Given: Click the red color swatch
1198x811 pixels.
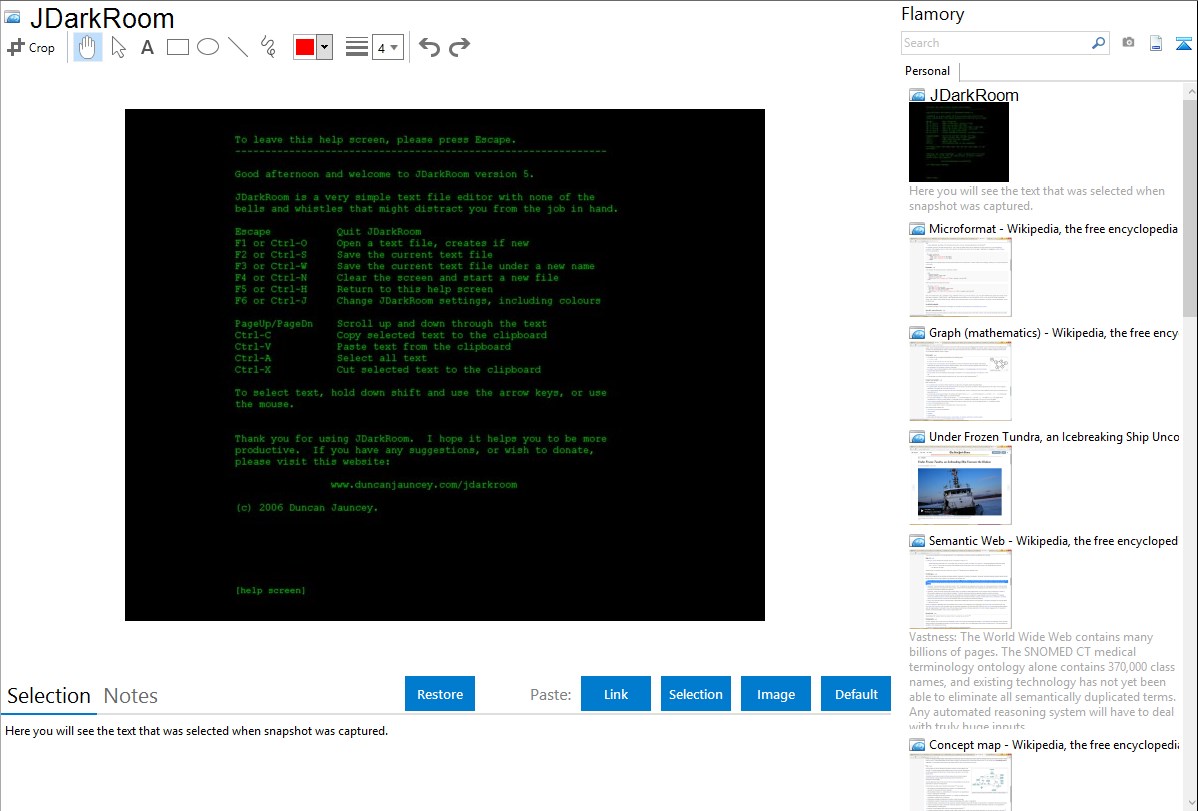Looking at the screenshot, I should (x=305, y=47).
